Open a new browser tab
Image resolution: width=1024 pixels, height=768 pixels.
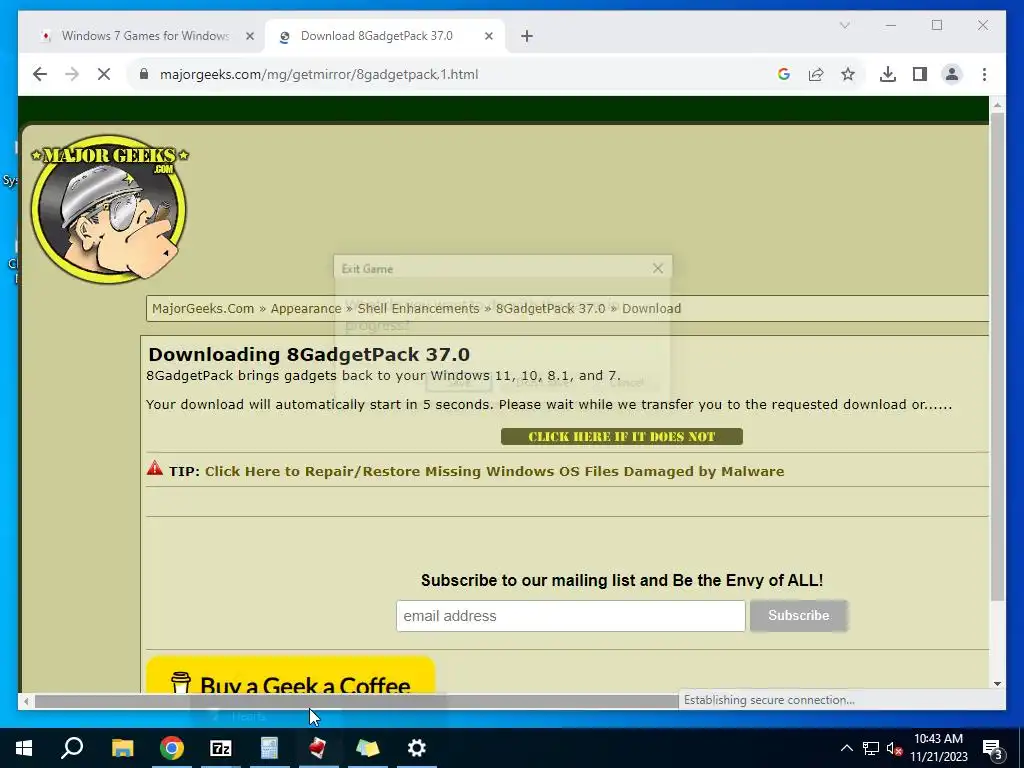[527, 36]
